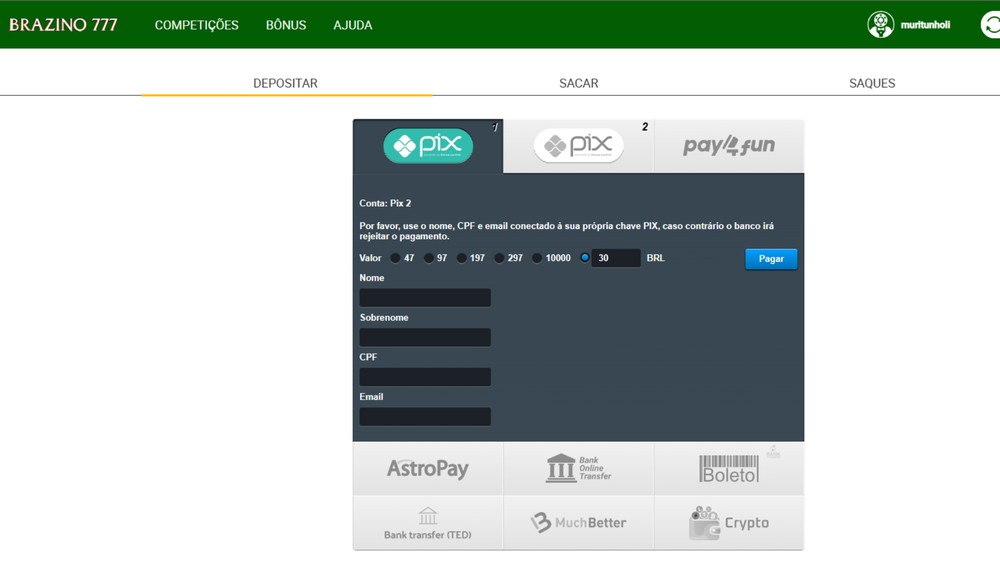This screenshot has width=1000, height=562.
Task: Focus the Nome input field
Action: [425, 298]
